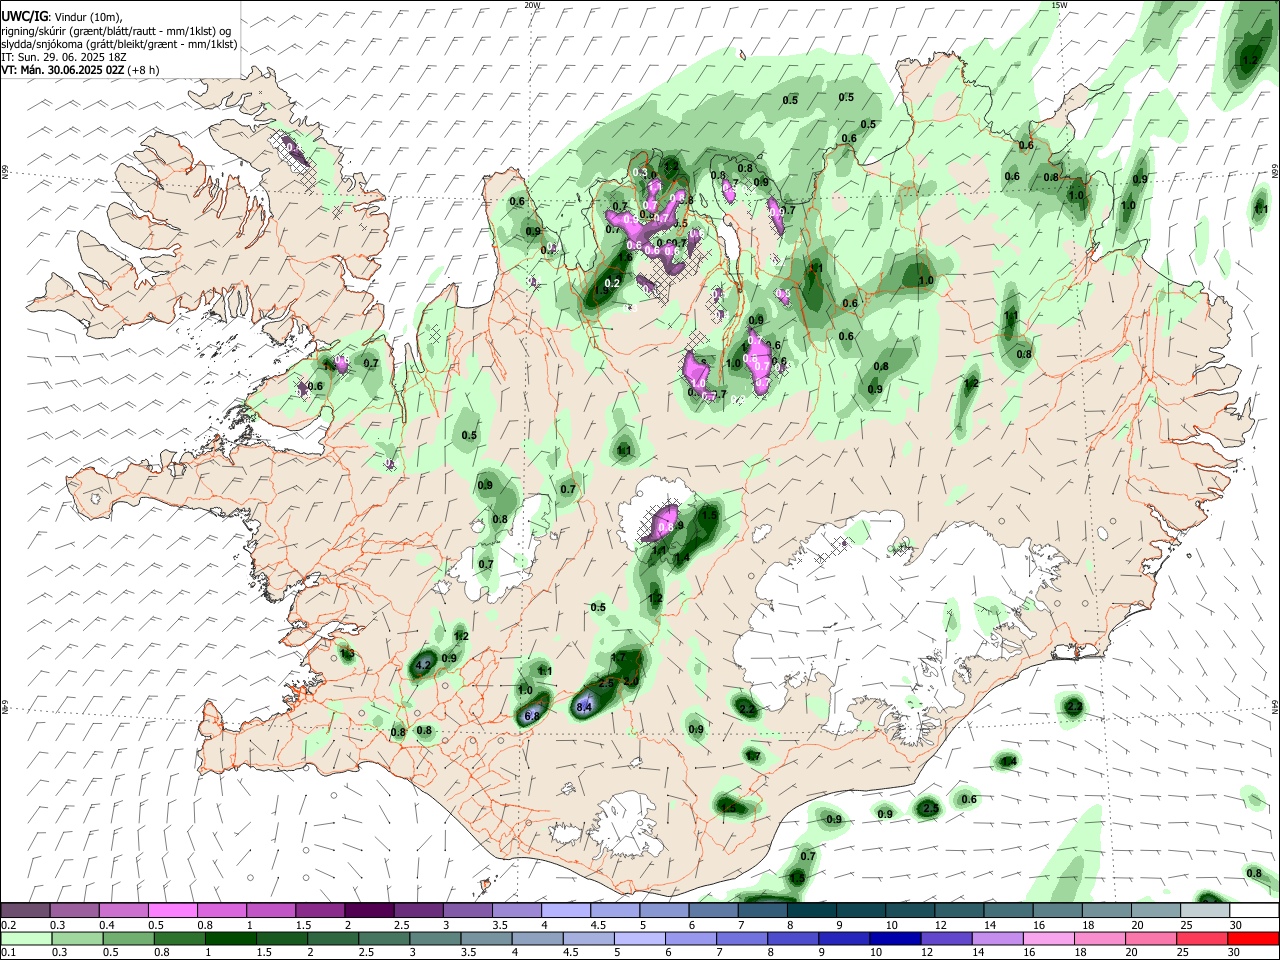Click the 'rigning/skúrir' legend description line
Viewport: 1280px width, 960px height.
(118, 30)
